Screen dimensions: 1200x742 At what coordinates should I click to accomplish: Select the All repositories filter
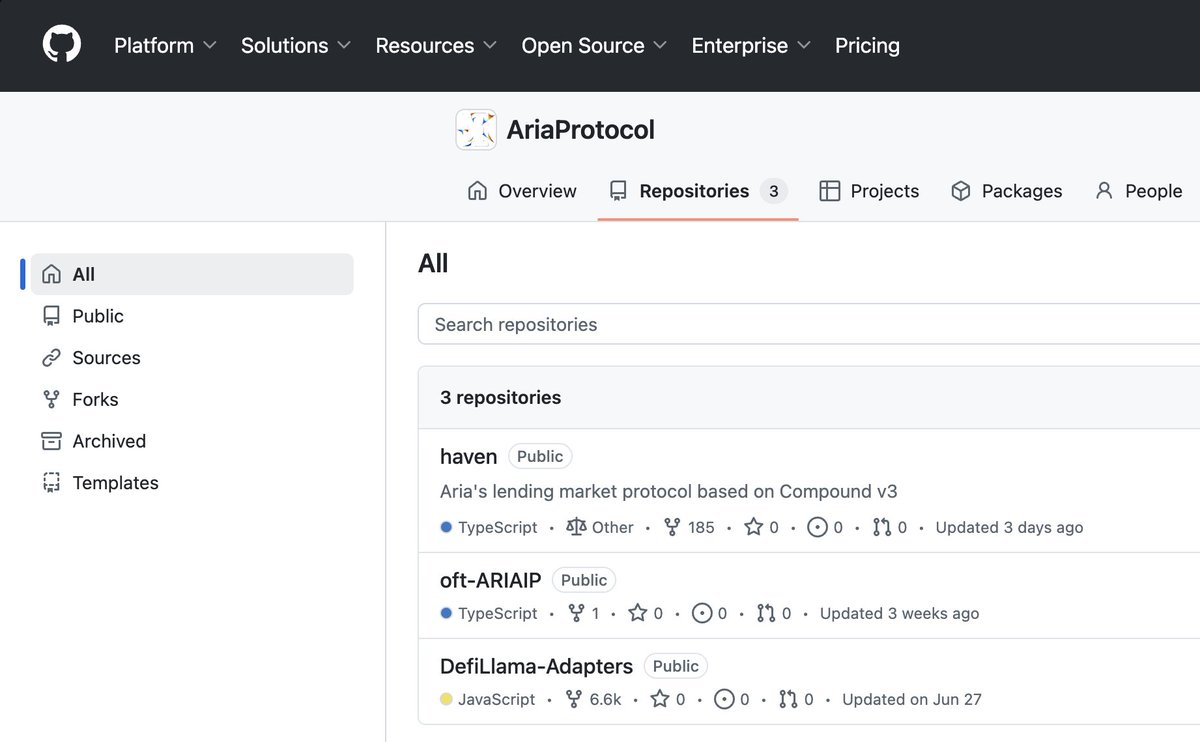tap(192, 274)
